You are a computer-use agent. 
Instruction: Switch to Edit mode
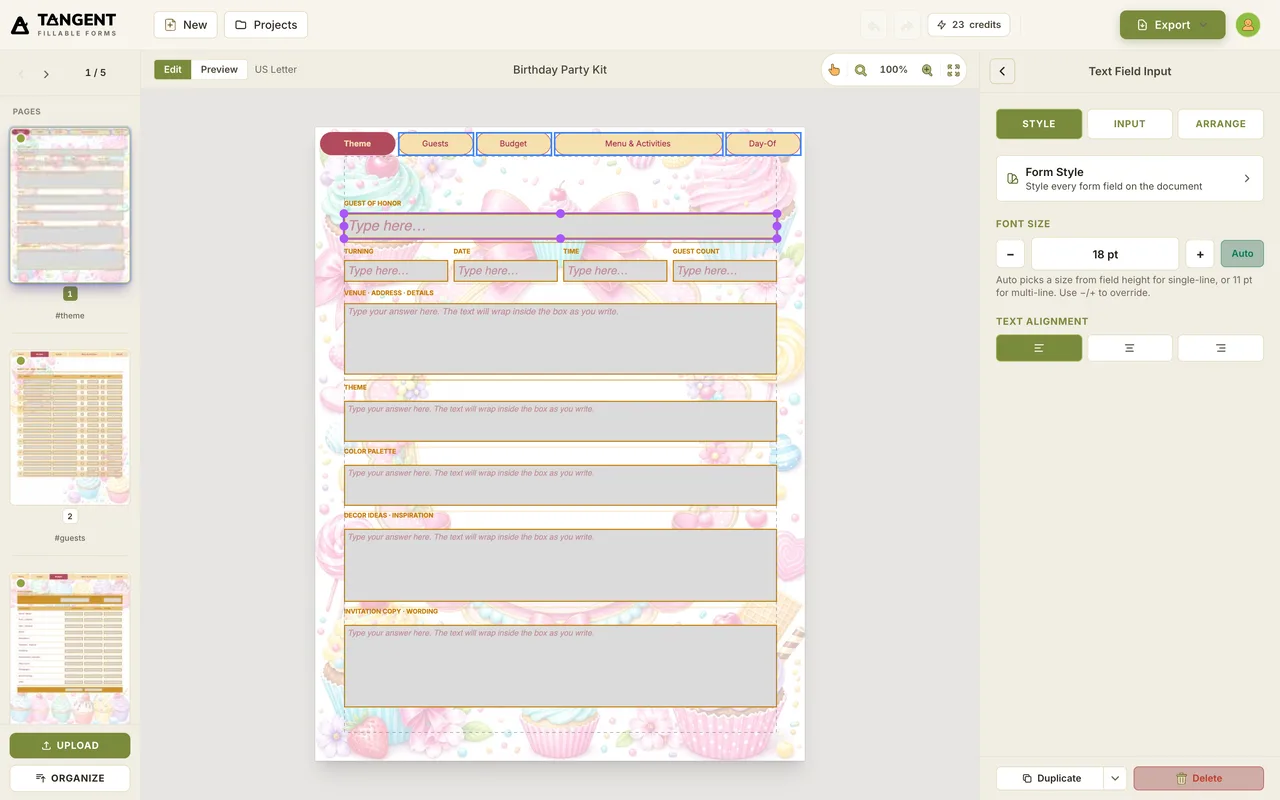173,69
